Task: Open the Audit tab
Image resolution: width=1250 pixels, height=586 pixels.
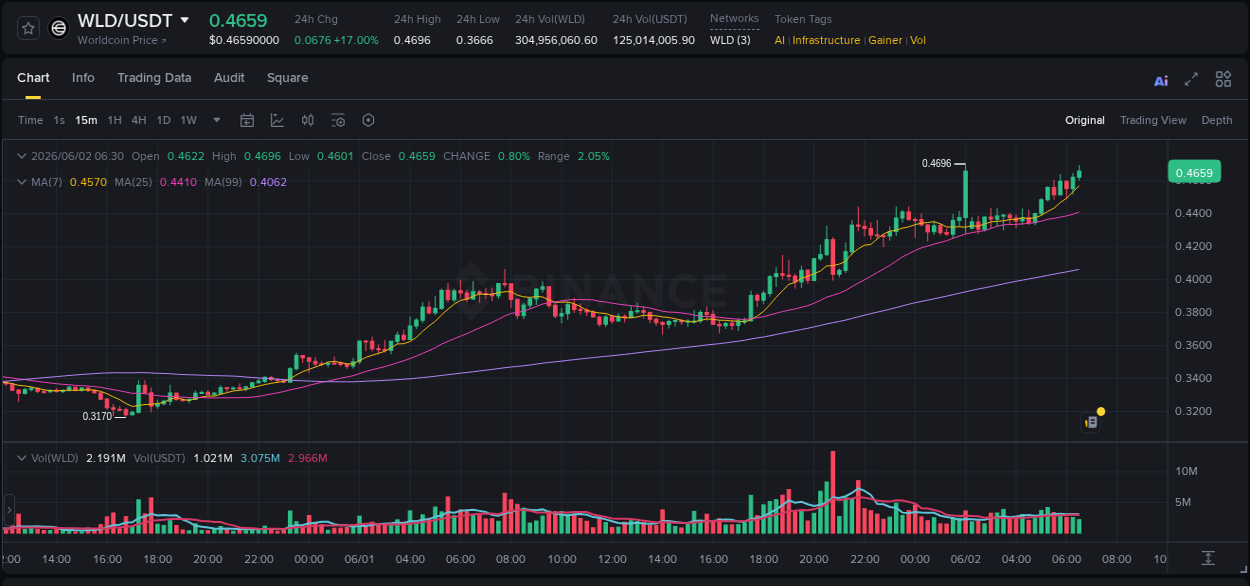Action: pyautogui.click(x=229, y=78)
